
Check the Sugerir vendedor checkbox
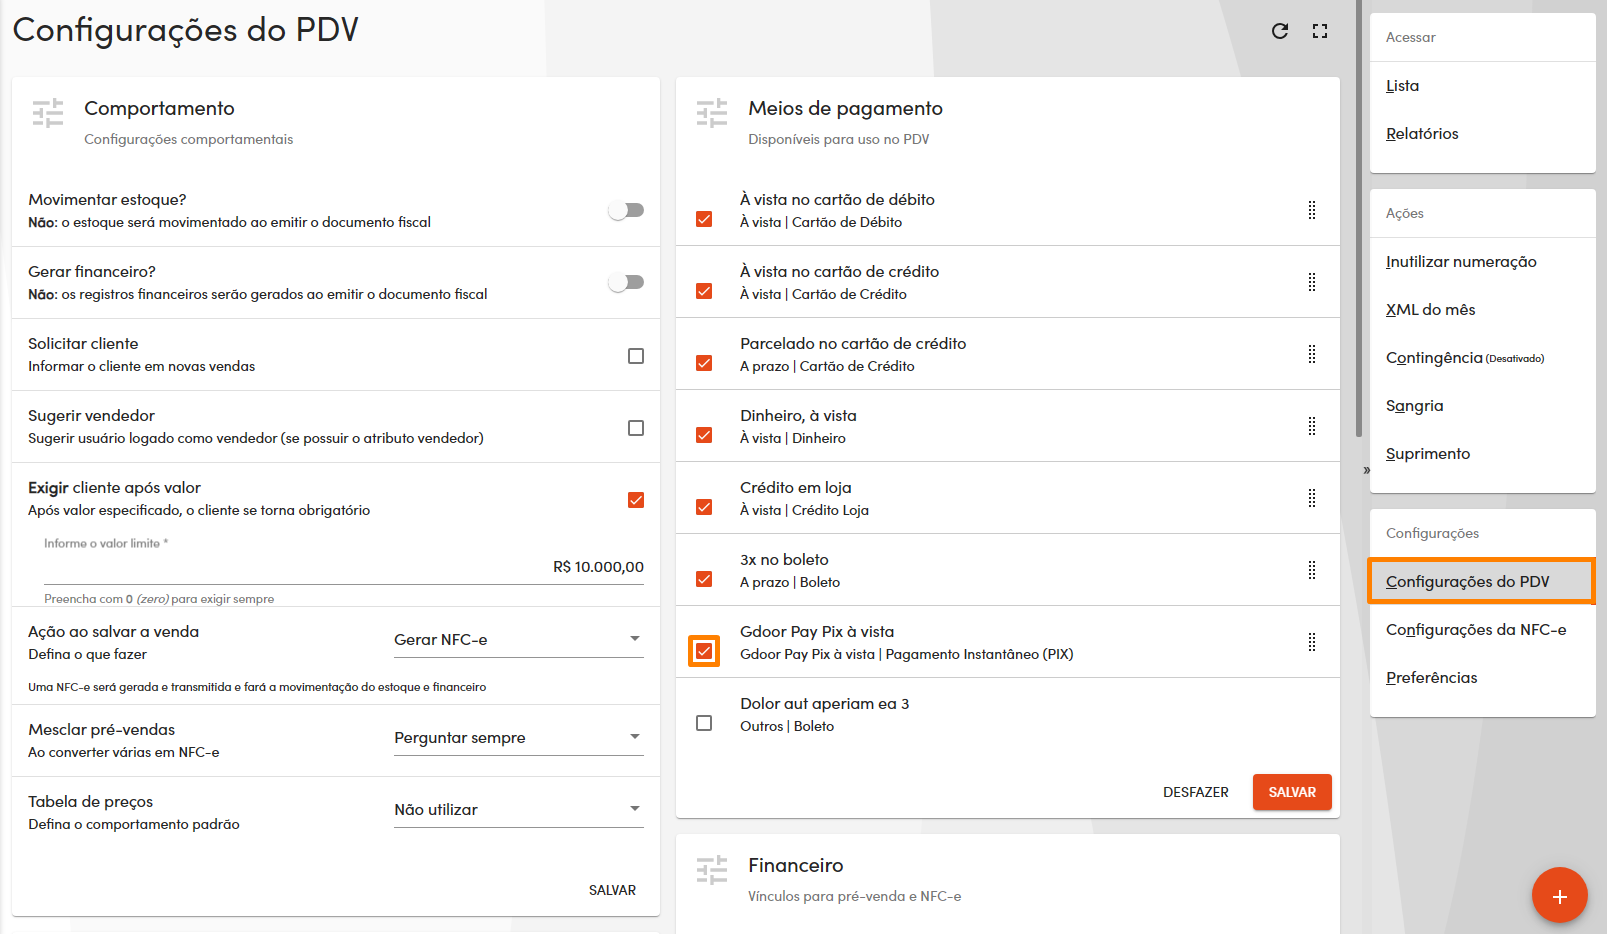(x=636, y=428)
